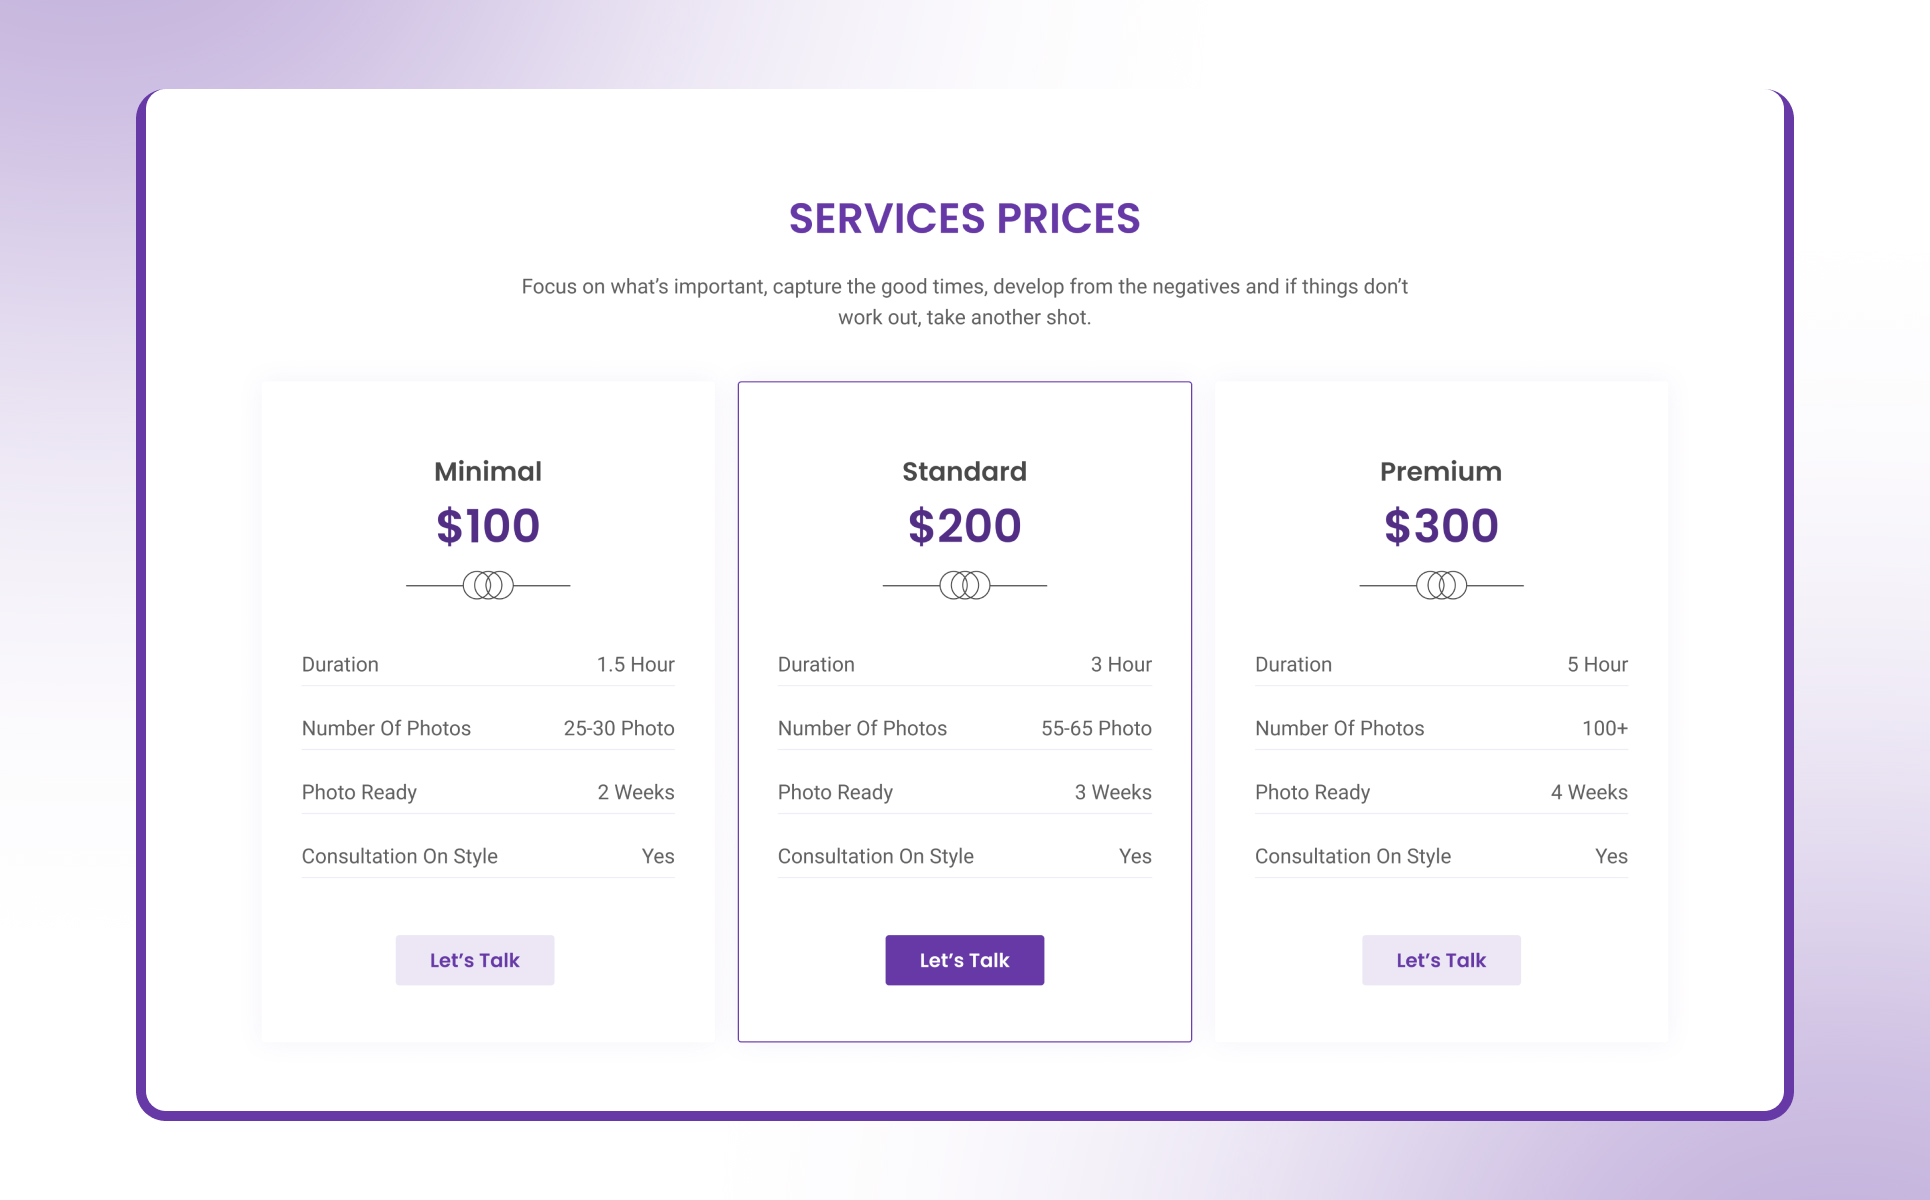Screen dimensions: 1930x1200
Task: Click the $200 price
Action: pos(964,526)
